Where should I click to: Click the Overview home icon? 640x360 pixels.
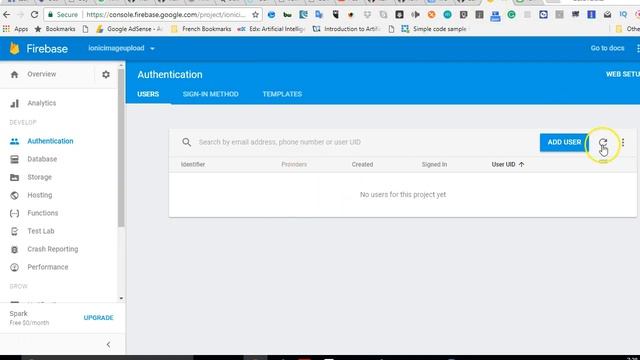tap(15, 74)
